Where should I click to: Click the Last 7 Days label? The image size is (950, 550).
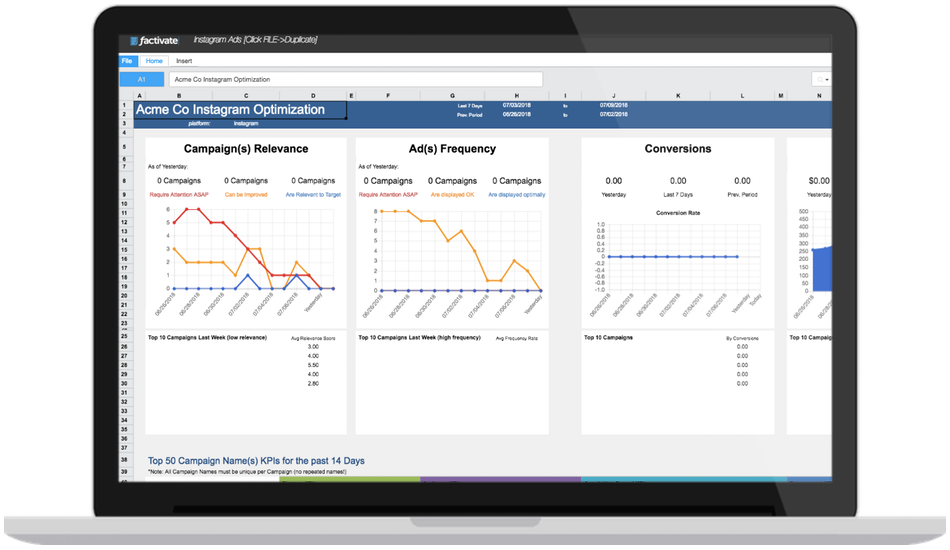pos(470,106)
